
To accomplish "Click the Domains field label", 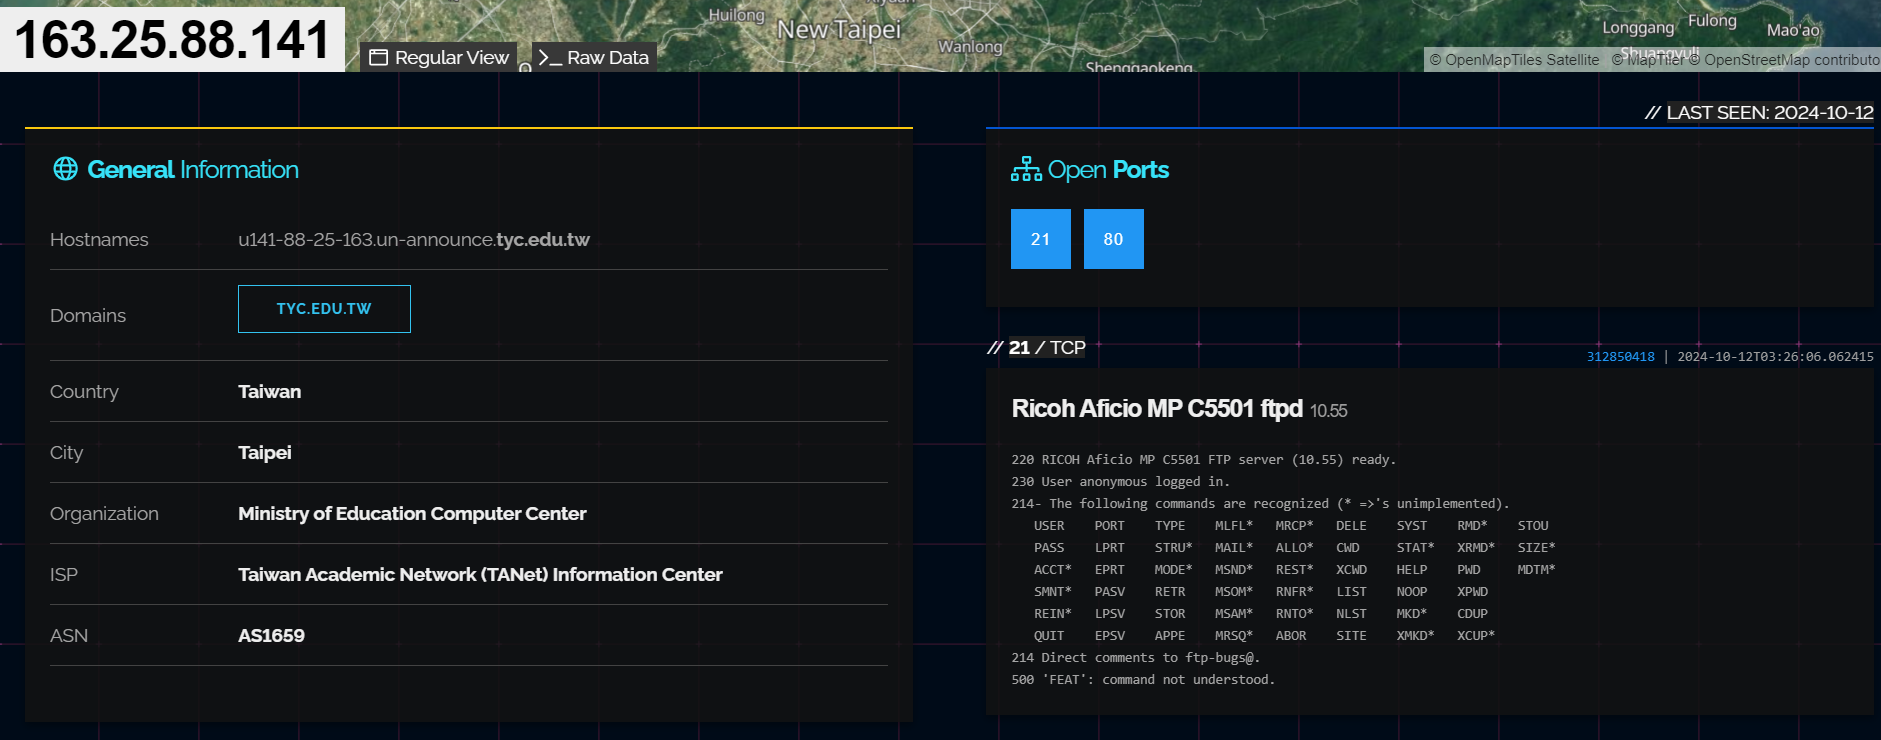I will coord(88,316).
